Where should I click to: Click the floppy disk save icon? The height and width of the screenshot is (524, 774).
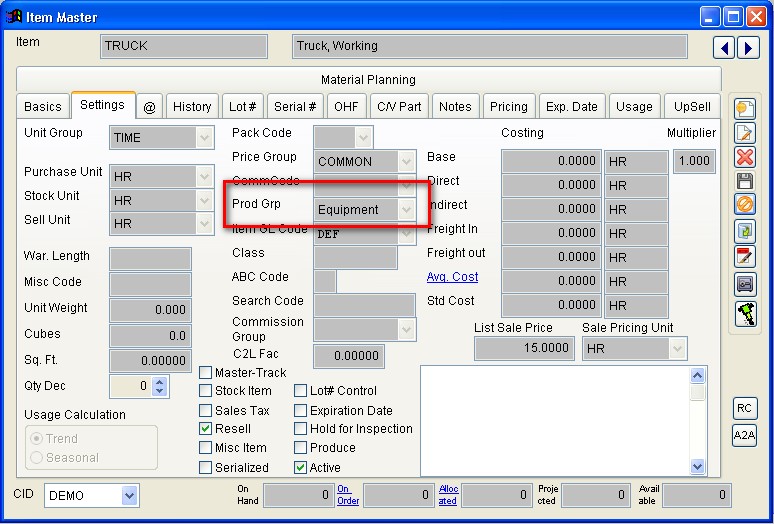coord(744,181)
